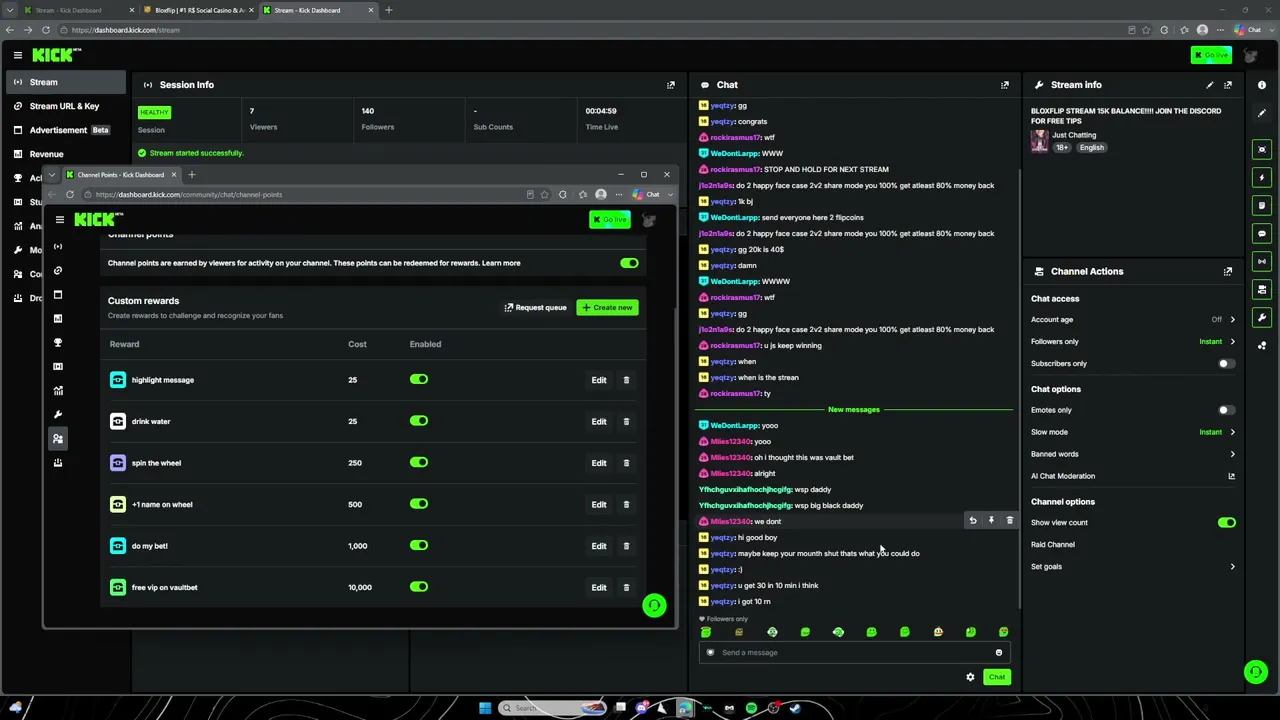Enable Emotes only chat

tap(1226, 410)
